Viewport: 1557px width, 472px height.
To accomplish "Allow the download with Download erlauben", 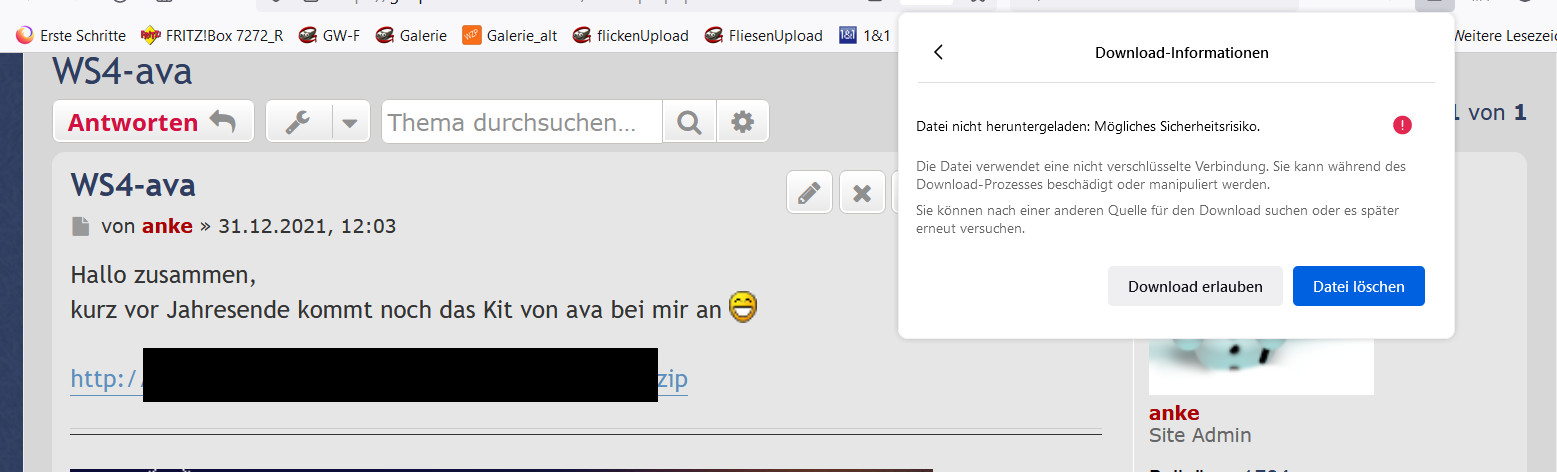I will pyautogui.click(x=1195, y=286).
